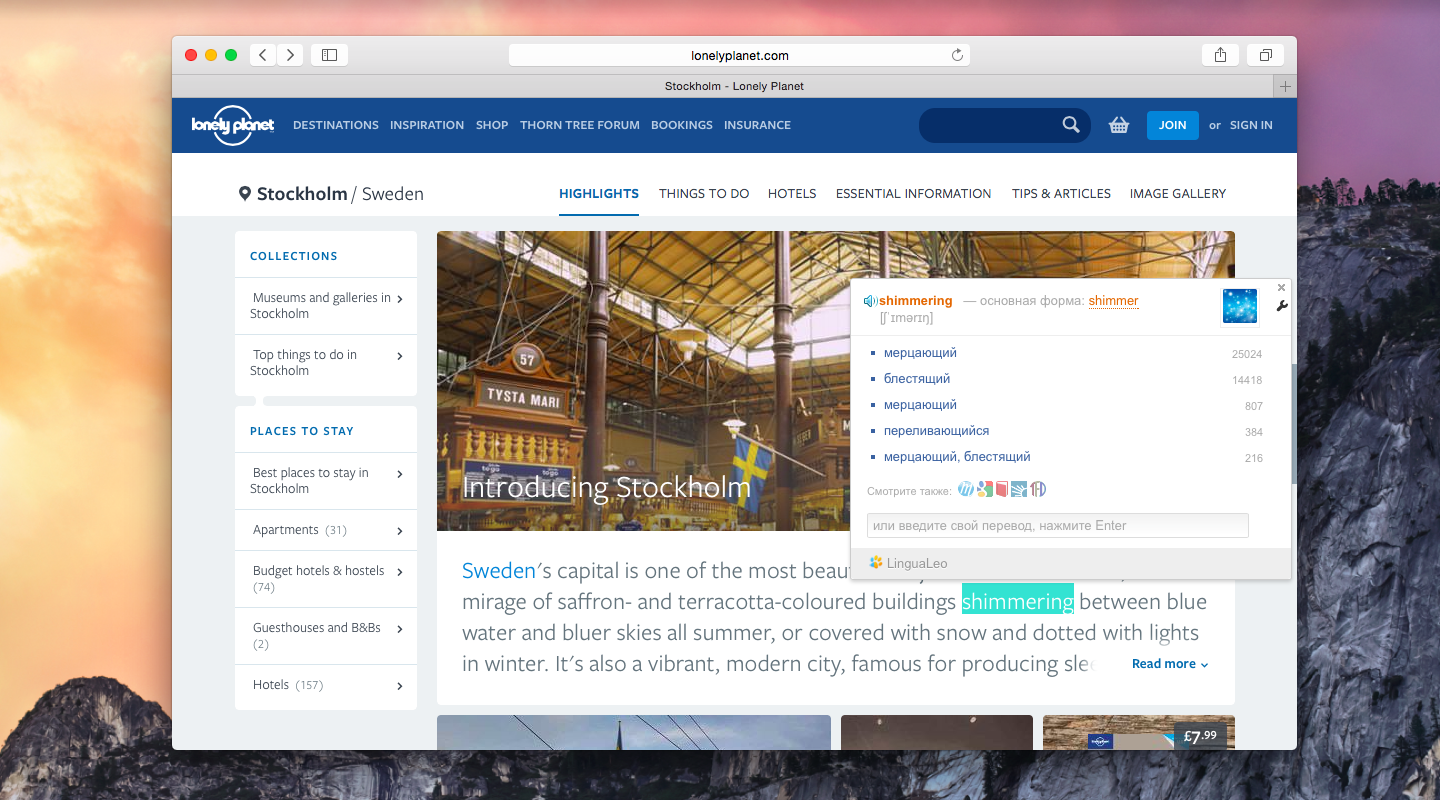The width and height of the screenshot is (1440, 800).
Task: Open the Shop menu
Action: (x=492, y=125)
